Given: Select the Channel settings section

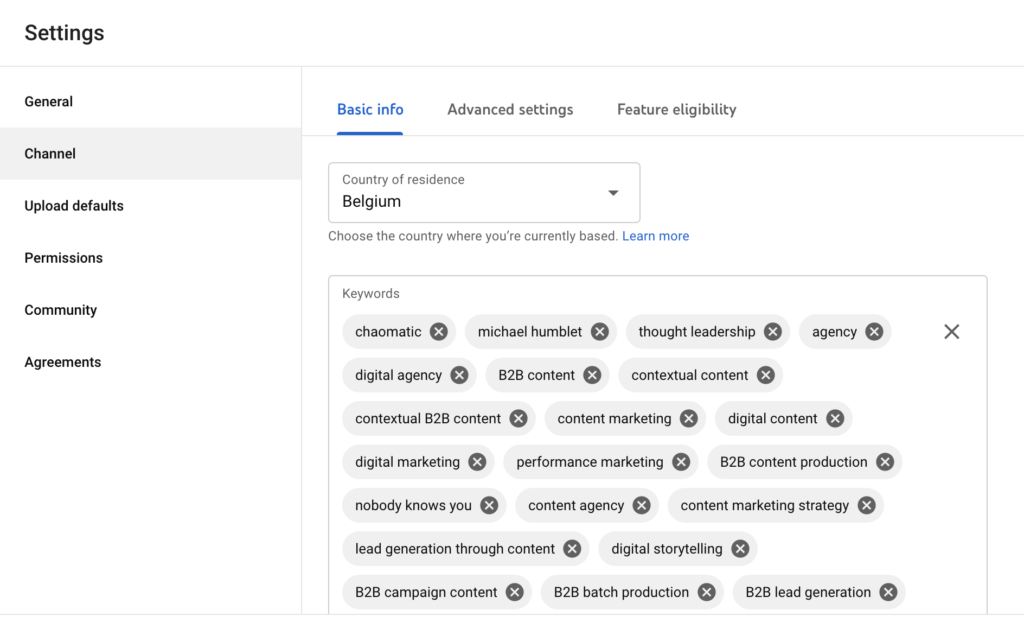Looking at the screenshot, I should (150, 153).
